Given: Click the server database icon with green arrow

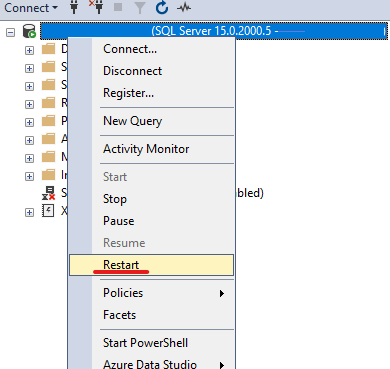Looking at the screenshot, I should point(29,31).
